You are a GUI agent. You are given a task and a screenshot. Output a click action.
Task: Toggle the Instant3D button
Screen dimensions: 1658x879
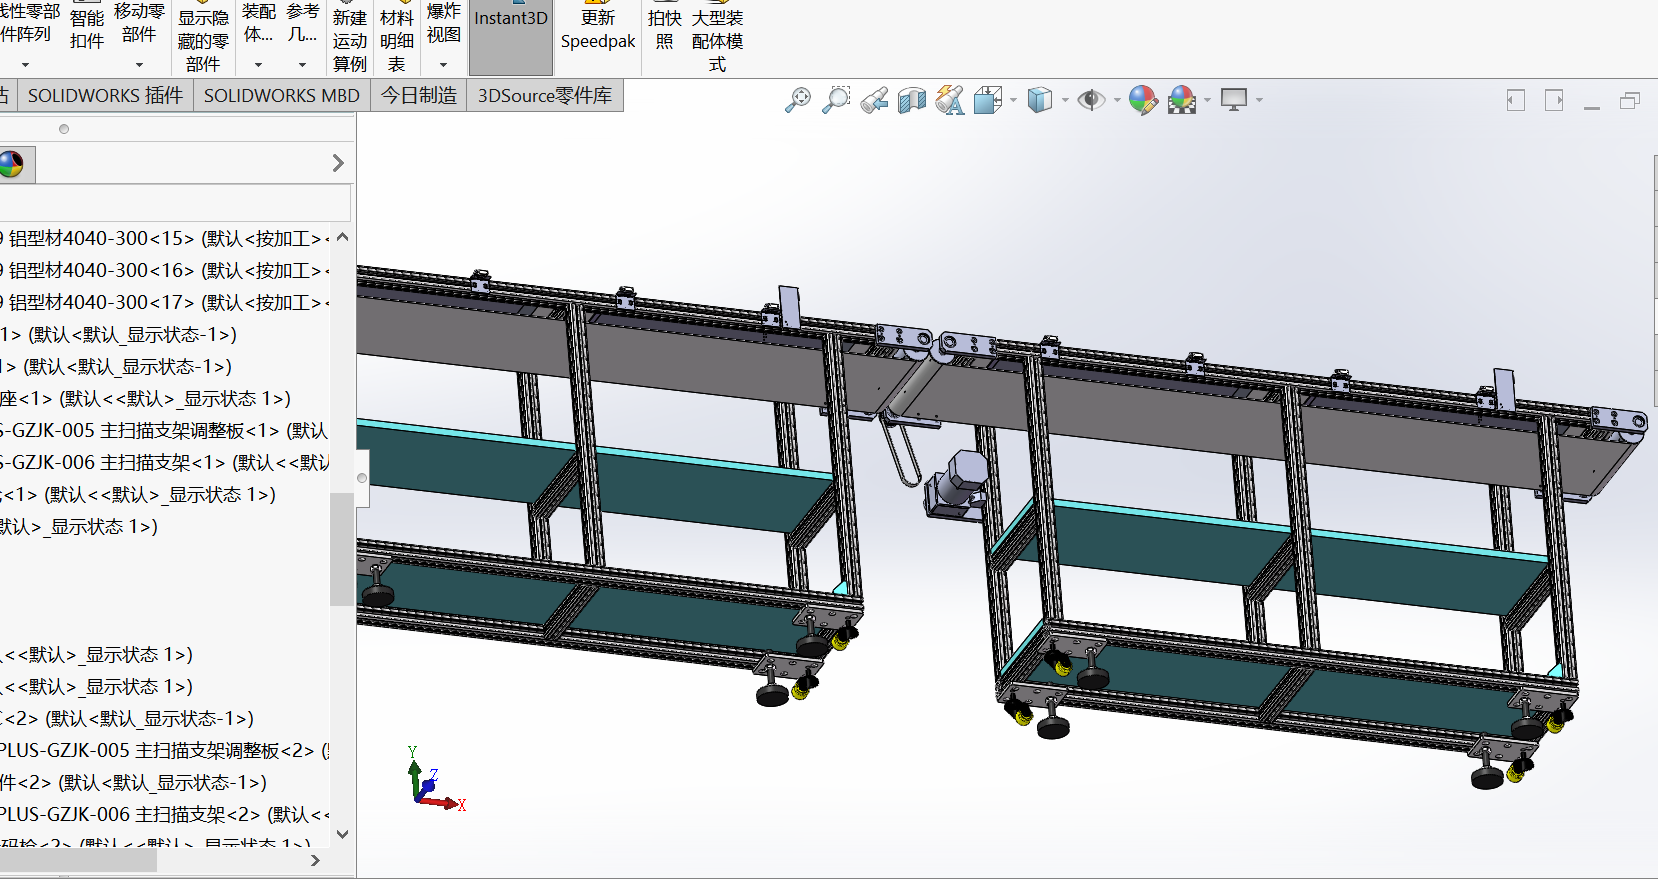click(511, 37)
